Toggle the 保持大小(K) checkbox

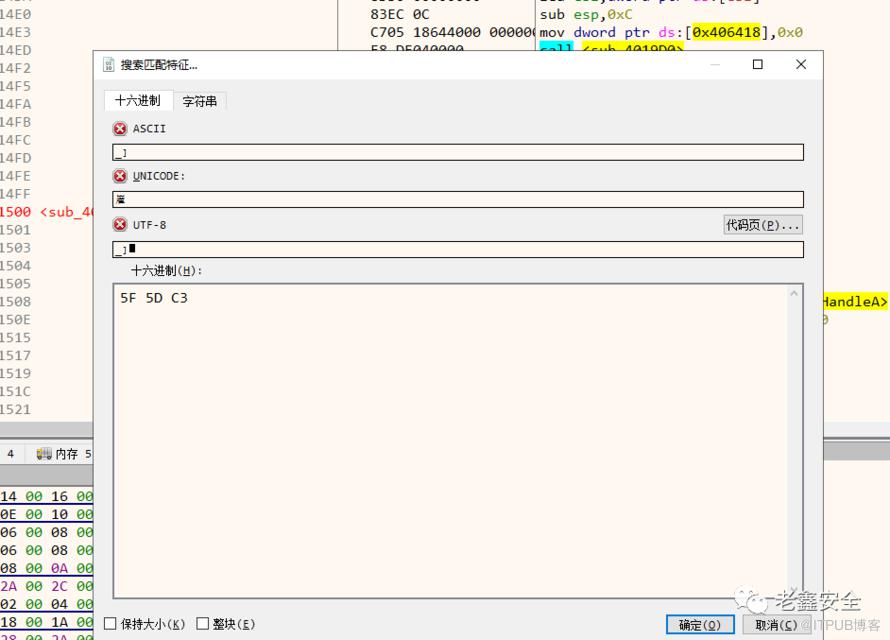coord(111,624)
